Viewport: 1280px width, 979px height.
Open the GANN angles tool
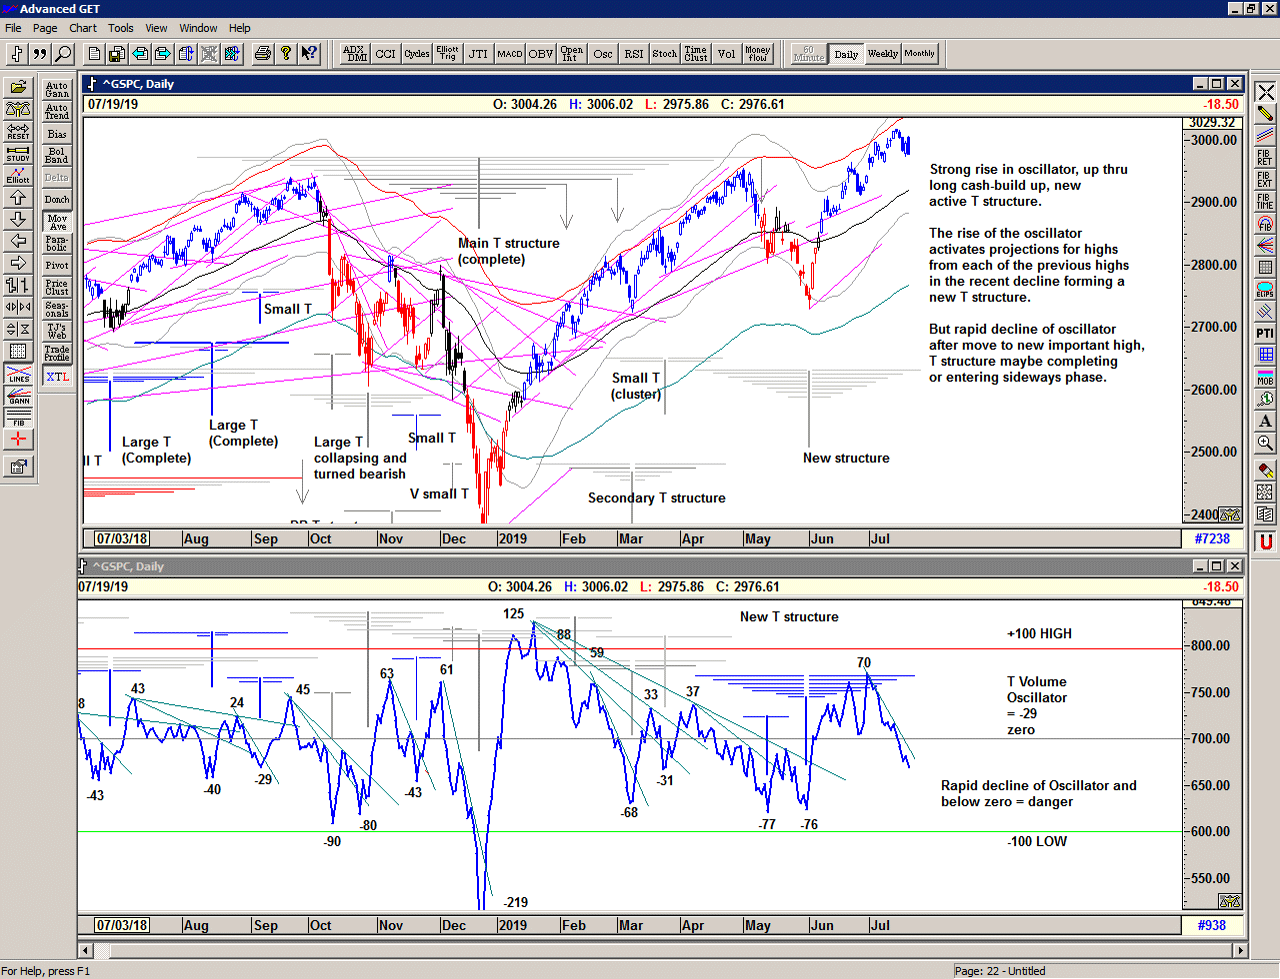[18, 397]
